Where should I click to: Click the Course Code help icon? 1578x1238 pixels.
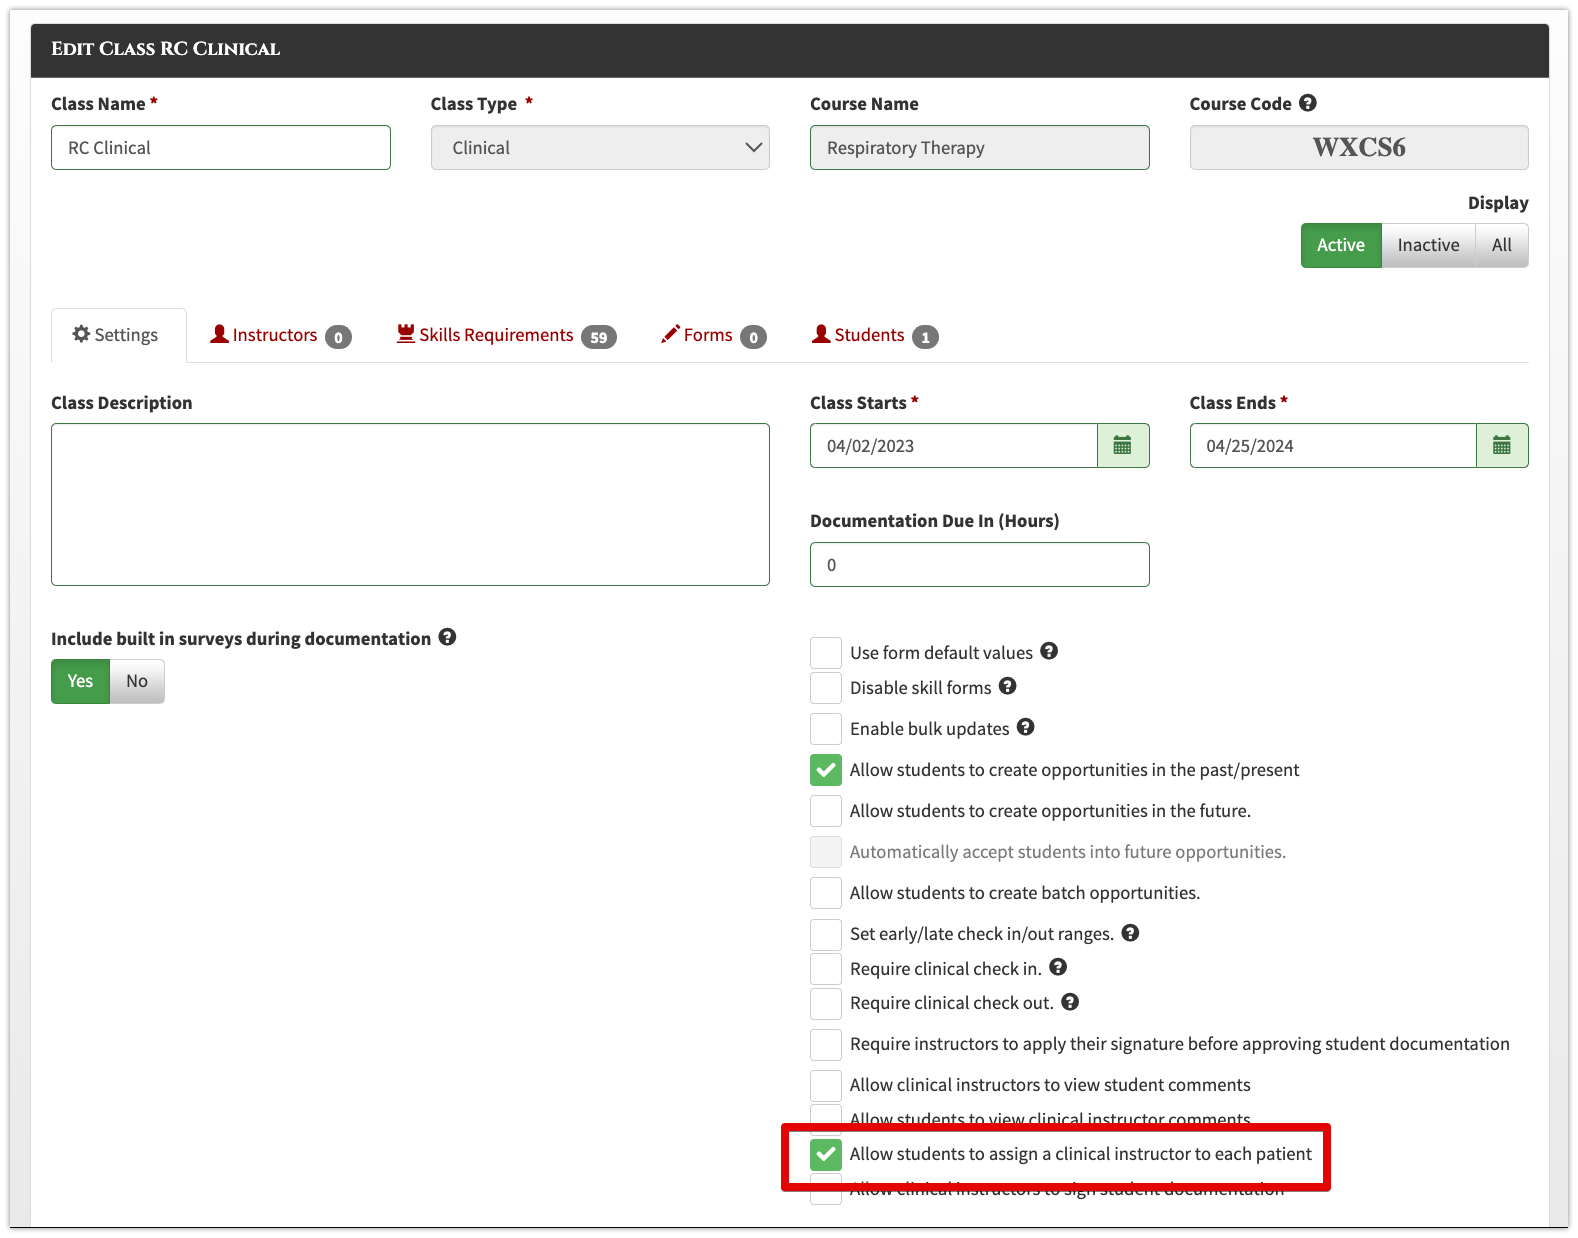[1308, 103]
